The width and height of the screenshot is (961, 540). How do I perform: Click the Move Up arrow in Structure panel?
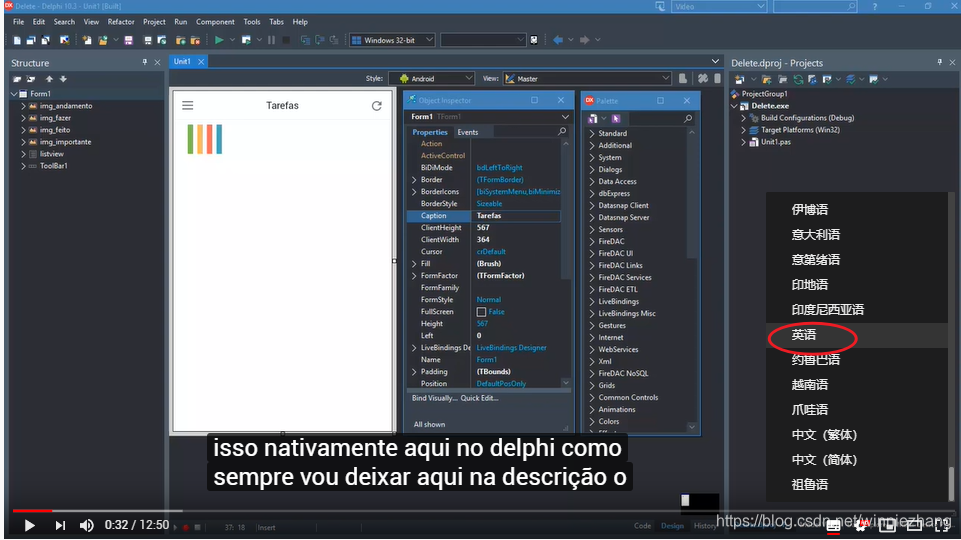[49, 79]
